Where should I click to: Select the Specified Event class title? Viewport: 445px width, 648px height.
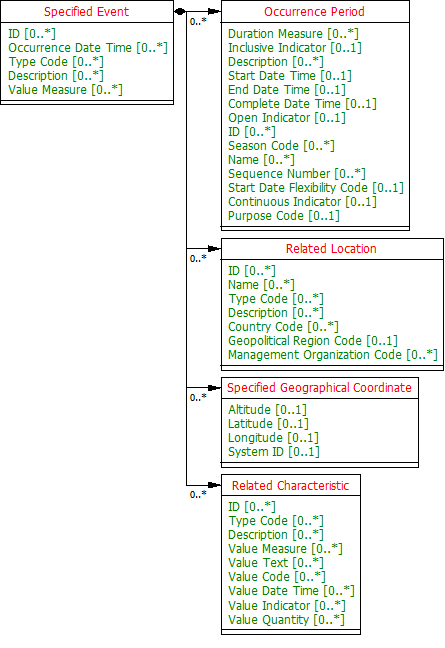tap(86, 12)
